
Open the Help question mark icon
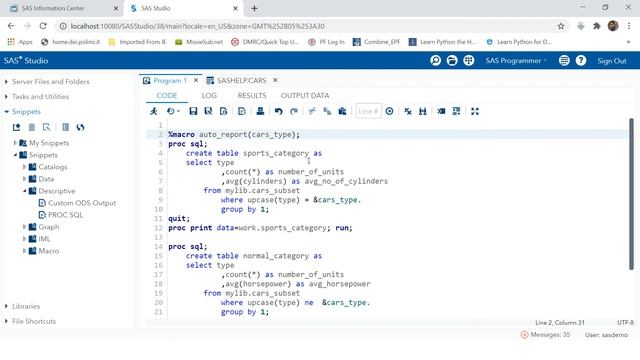tap(581, 60)
